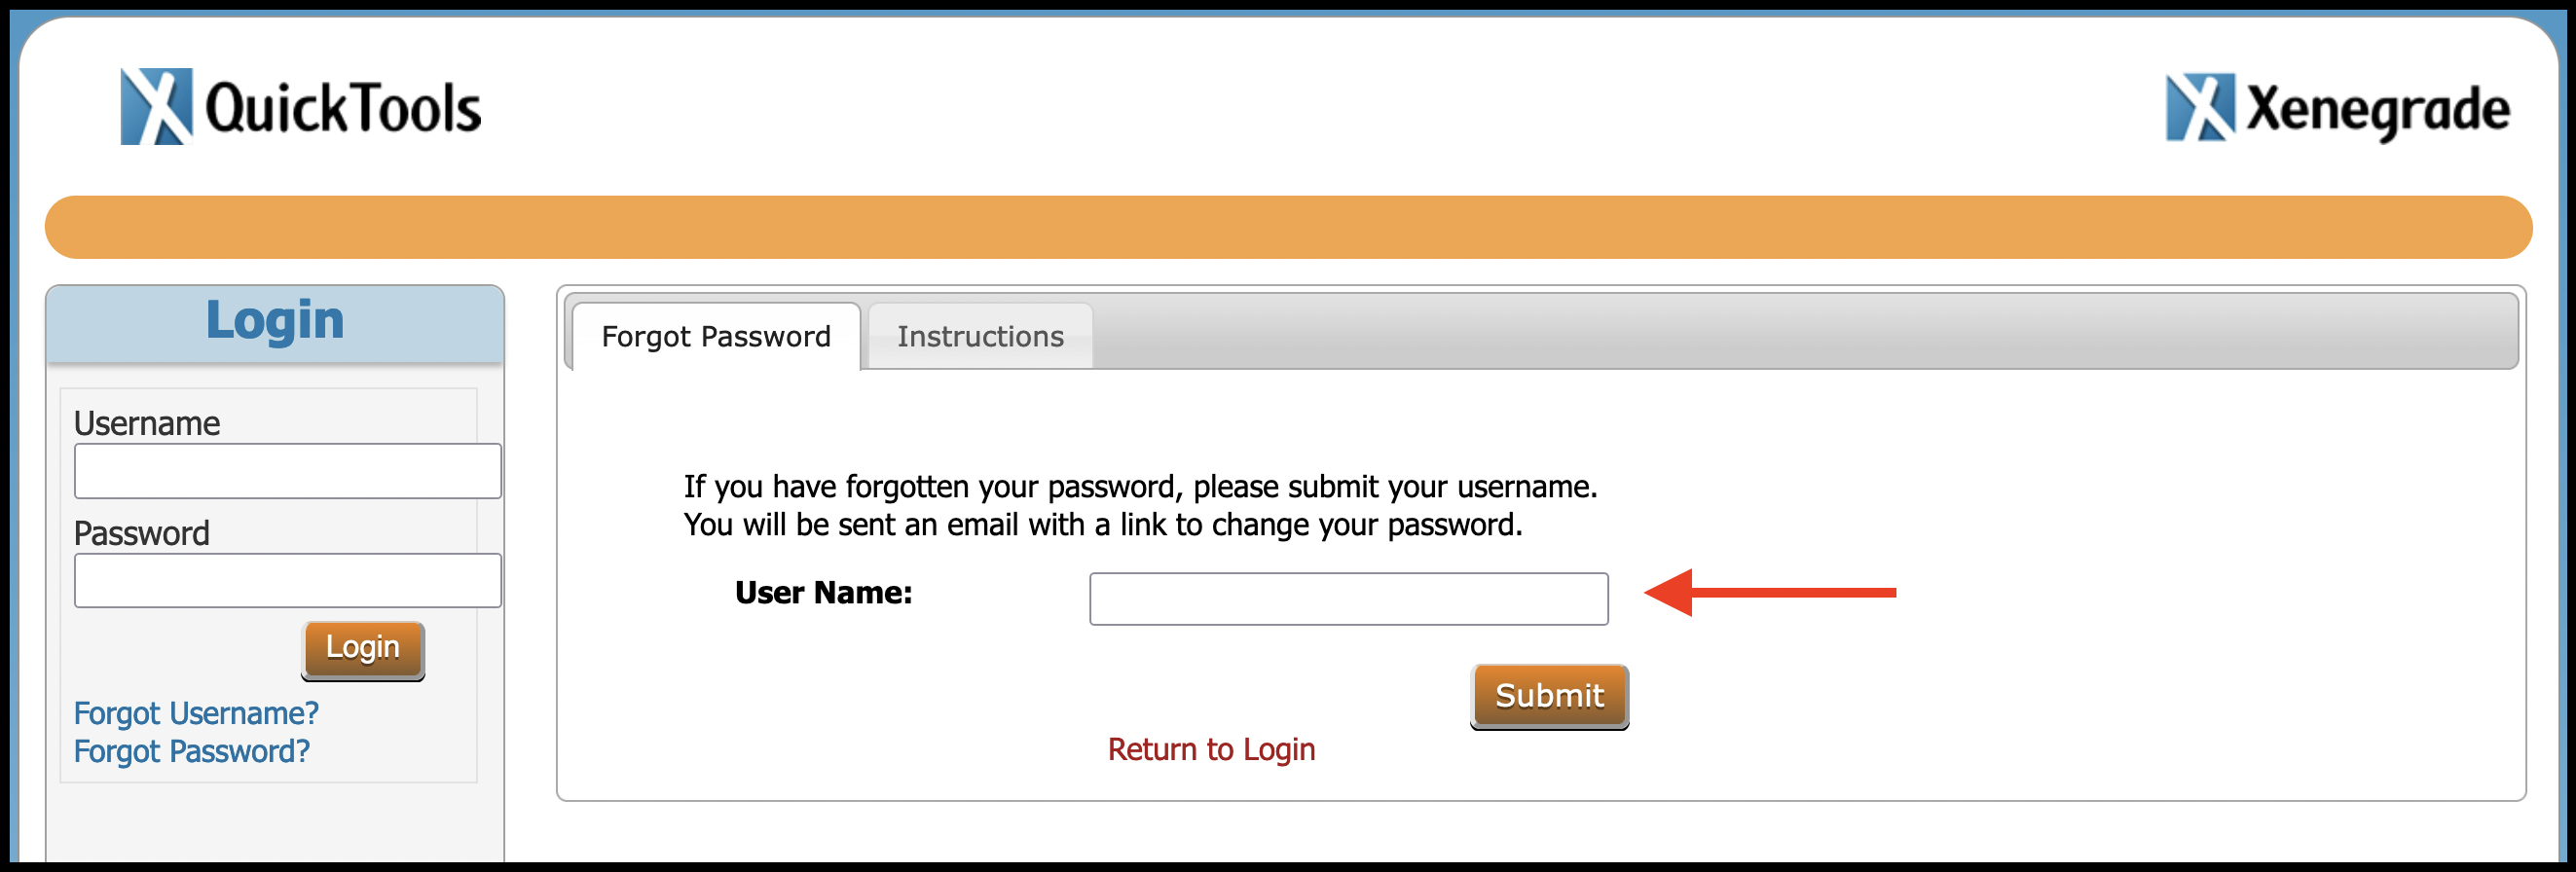Follow the Return to Login link
The width and height of the screenshot is (2576, 872).
1211,749
